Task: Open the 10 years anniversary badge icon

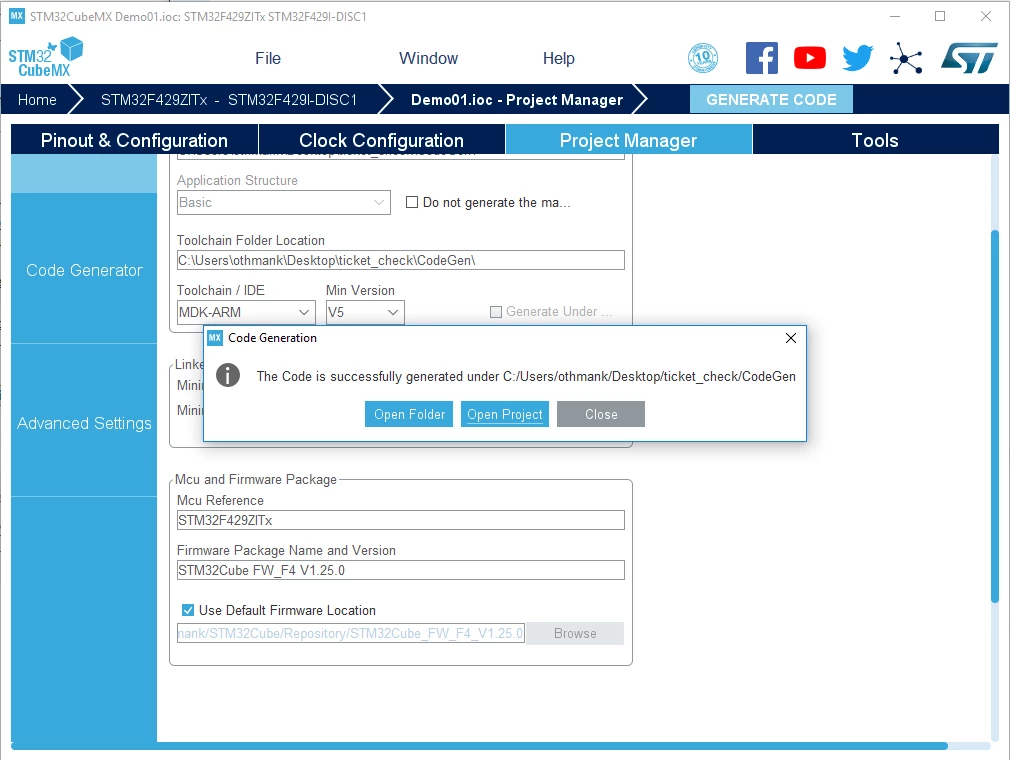Action: pyautogui.click(x=703, y=58)
